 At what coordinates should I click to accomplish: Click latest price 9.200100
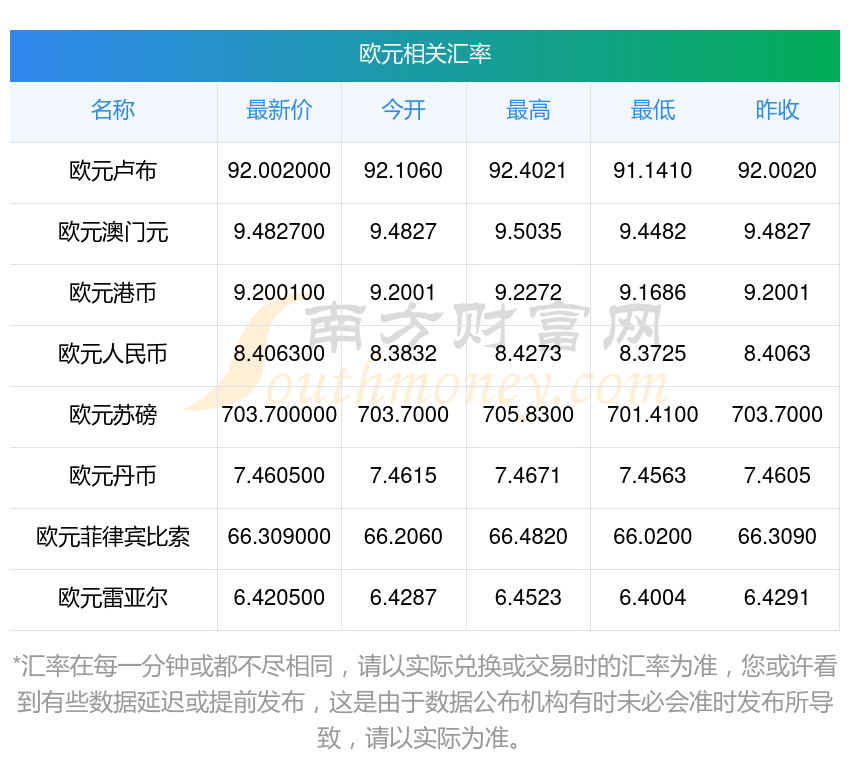point(279,293)
